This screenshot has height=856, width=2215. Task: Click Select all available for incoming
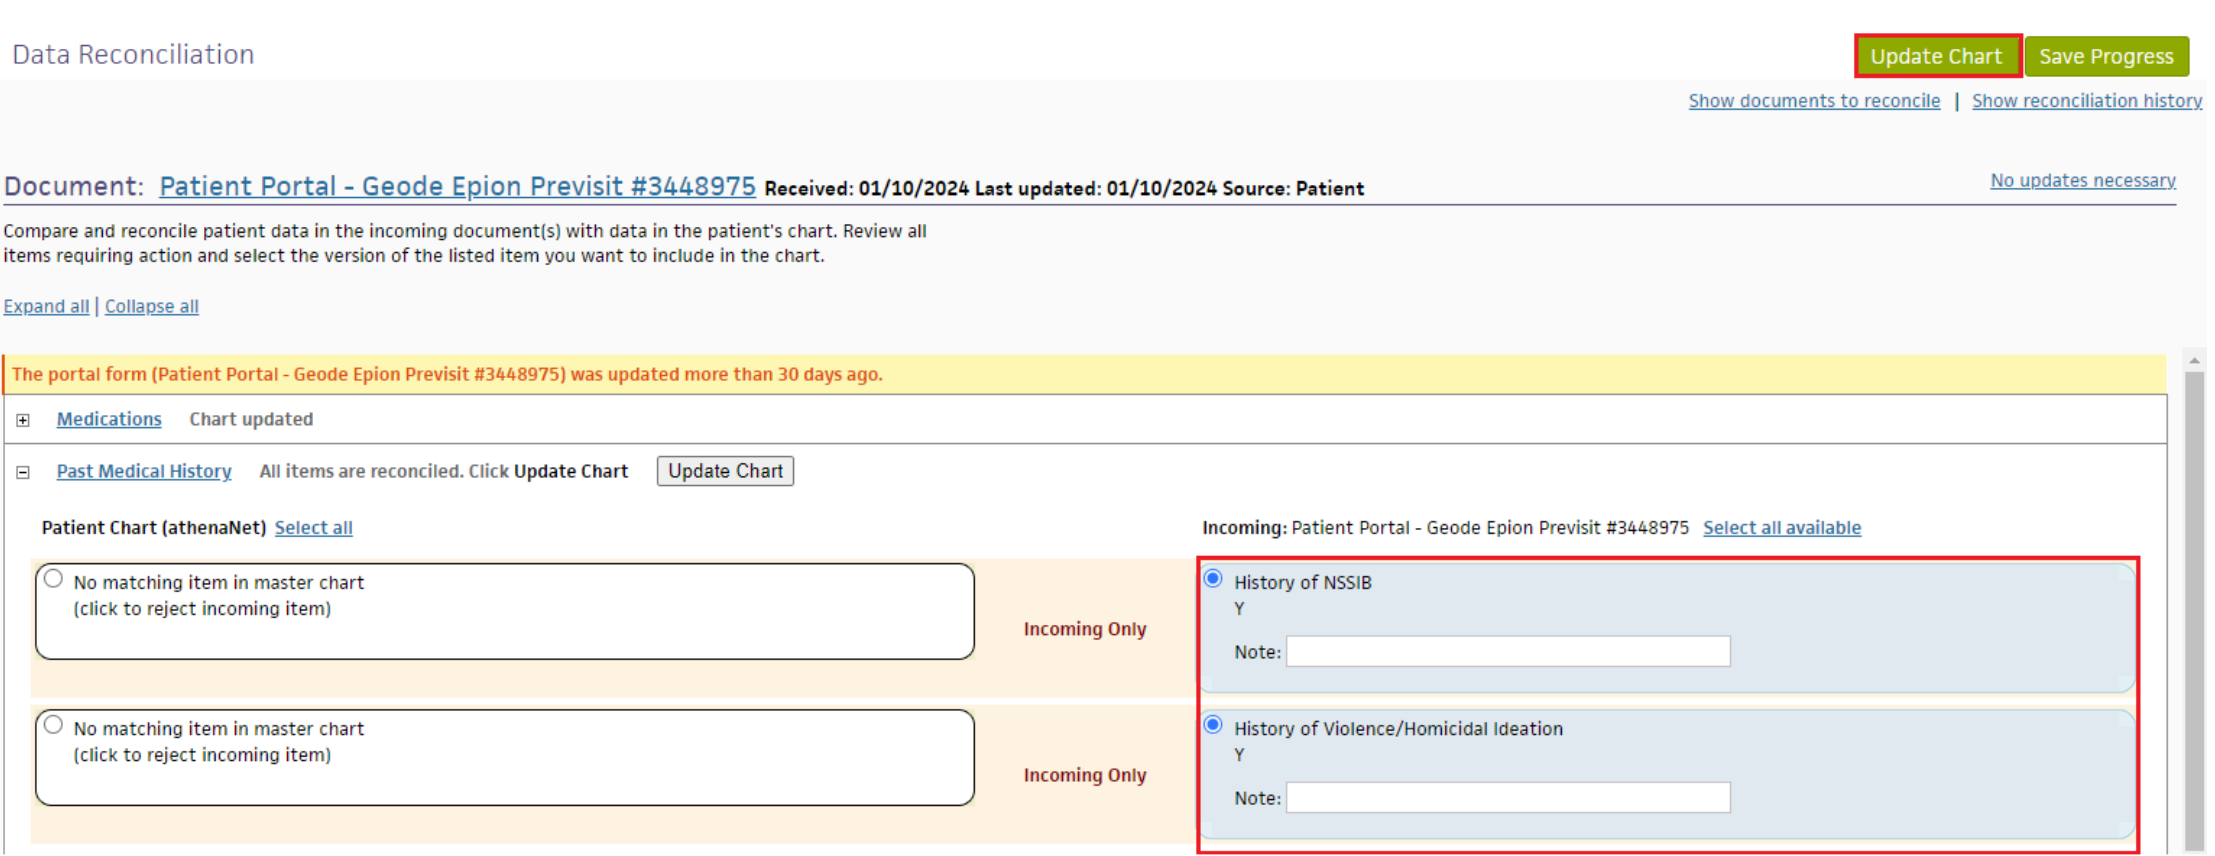[x=1782, y=528]
